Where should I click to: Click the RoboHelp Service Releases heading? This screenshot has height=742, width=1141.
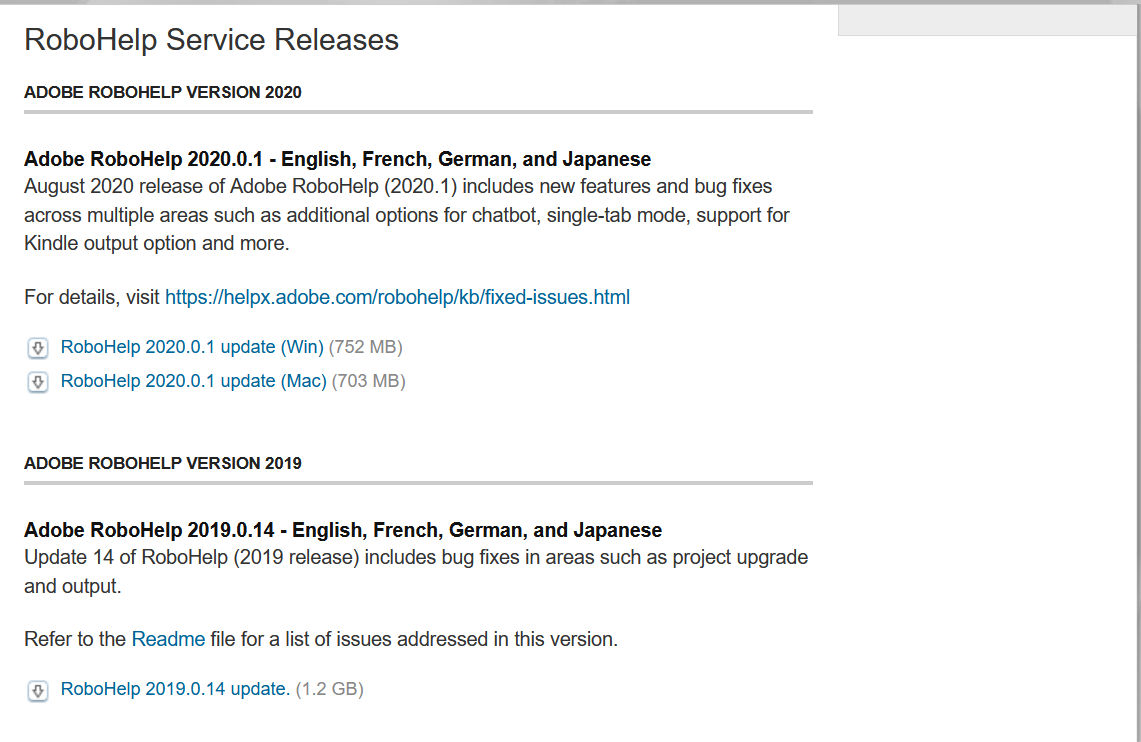point(212,40)
